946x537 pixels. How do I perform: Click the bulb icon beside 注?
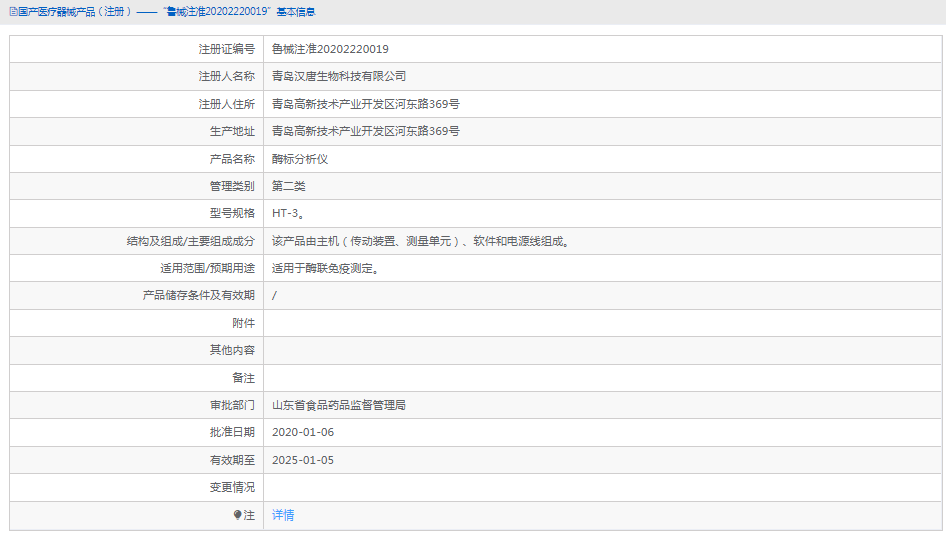(x=237, y=515)
